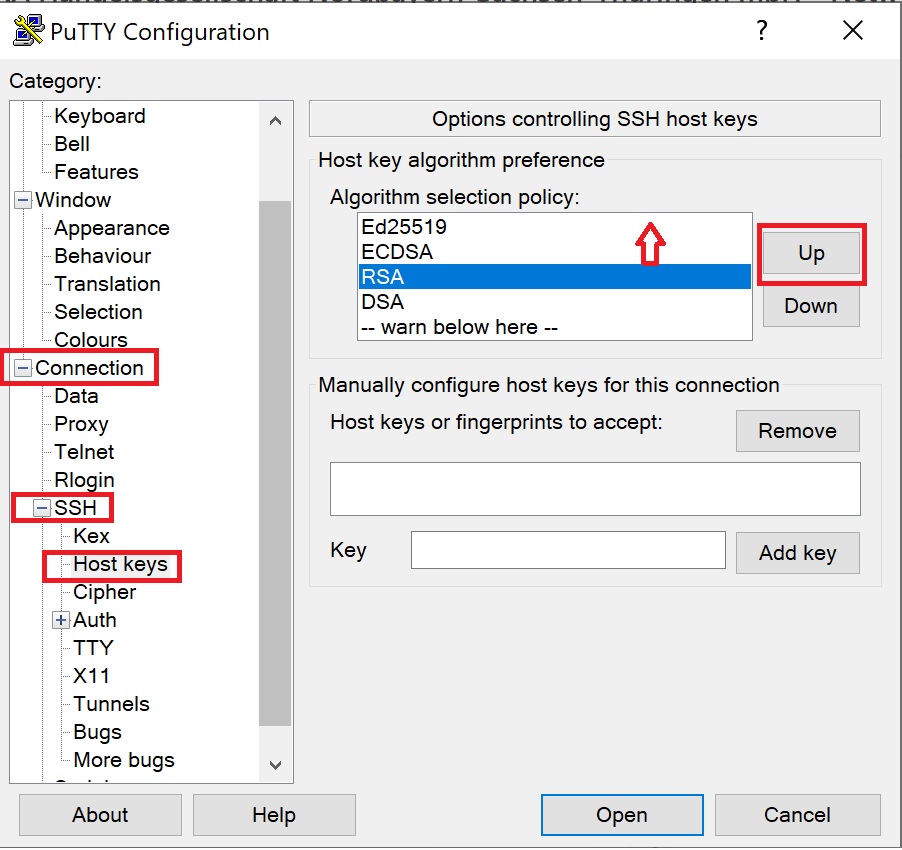Move RSA up with the Up button

(x=811, y=253)
